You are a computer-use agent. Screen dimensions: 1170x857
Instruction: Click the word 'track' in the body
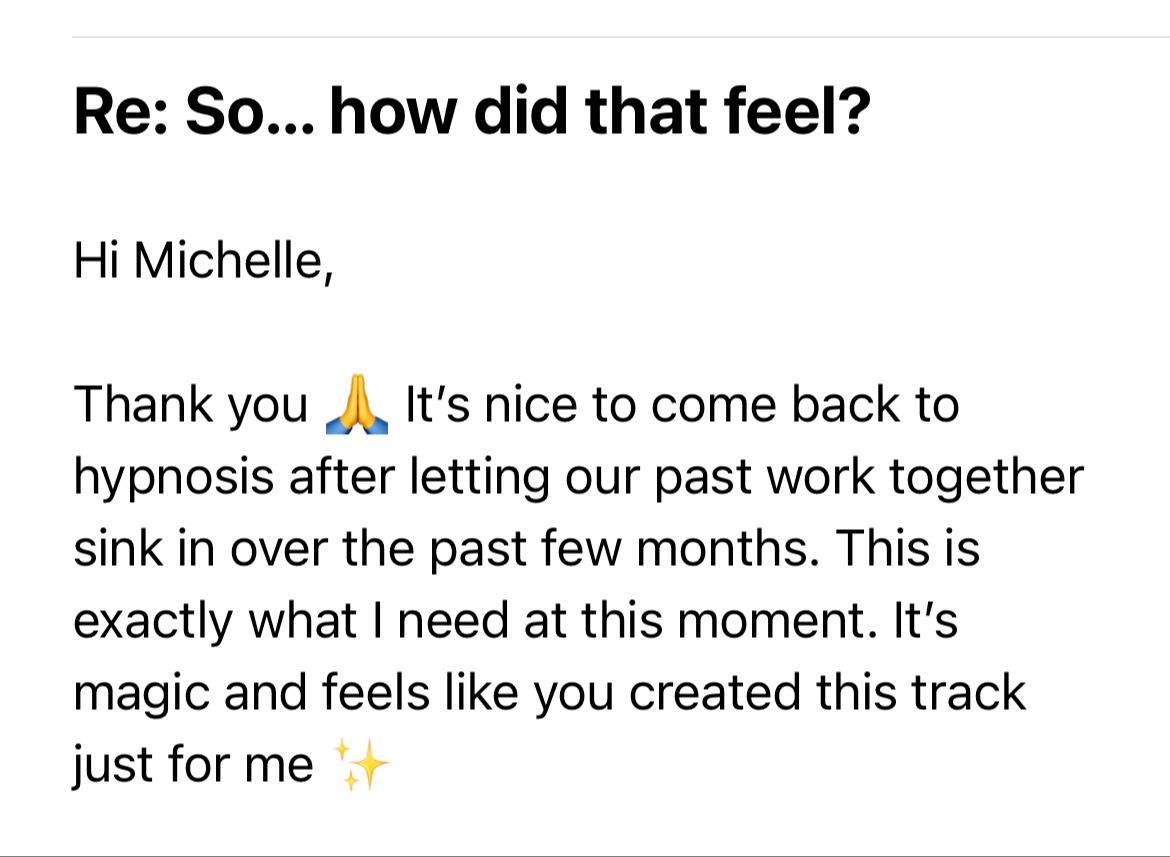[x=965, y=694]
